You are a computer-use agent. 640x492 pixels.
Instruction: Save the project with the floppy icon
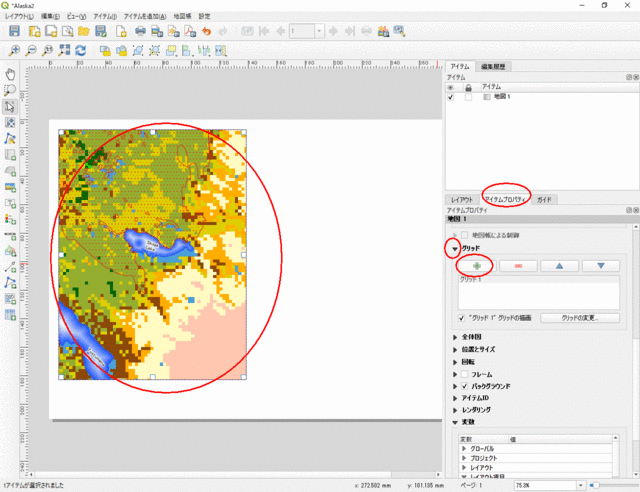[x=14, y=31]
